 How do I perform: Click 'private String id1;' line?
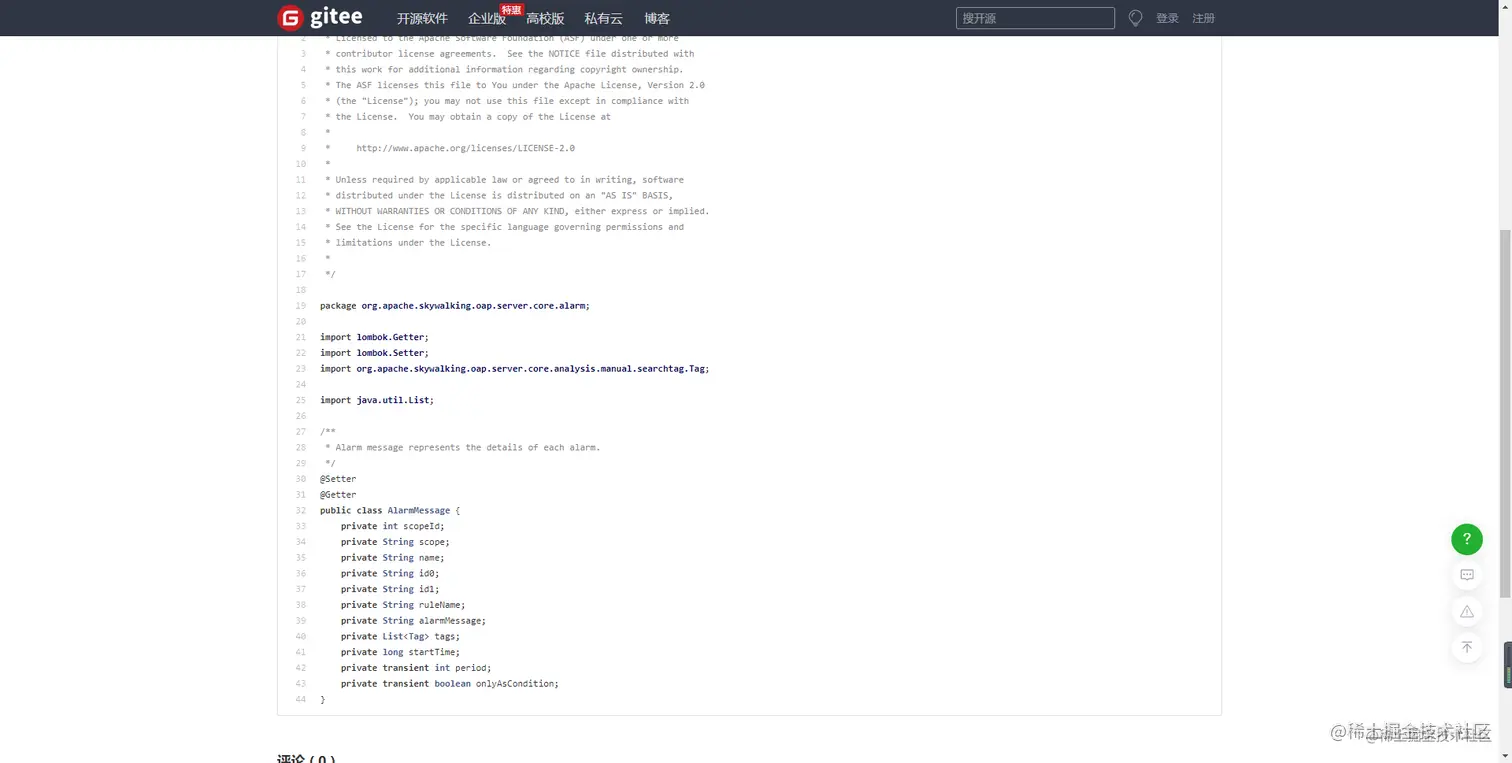coord(390,589)
